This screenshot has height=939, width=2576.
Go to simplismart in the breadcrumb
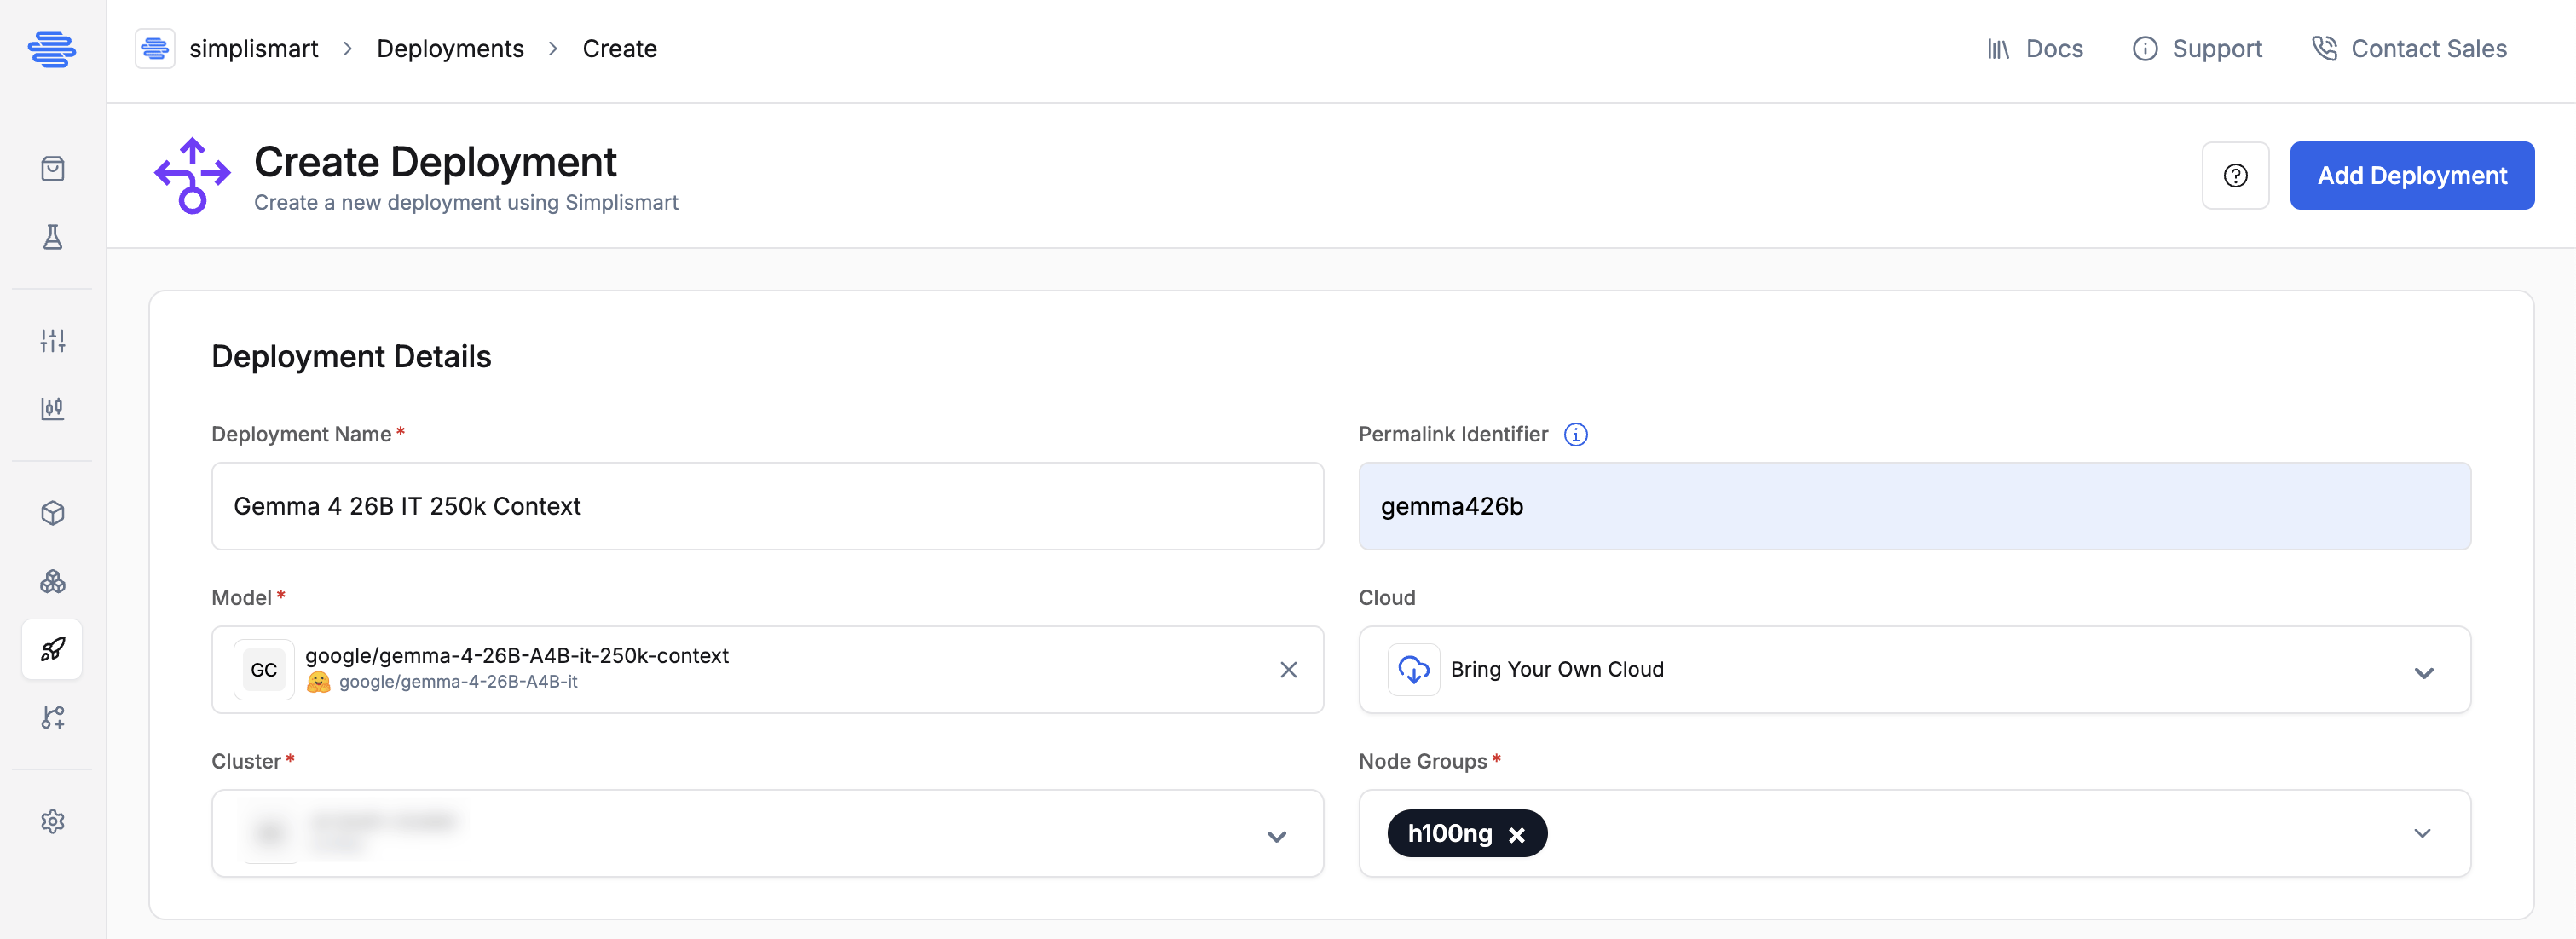point(253,49)
